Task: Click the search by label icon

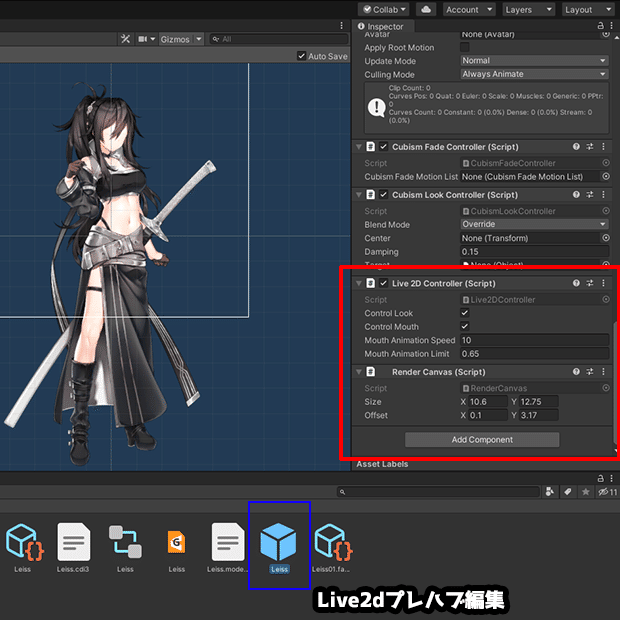Action: coord(567,492)
